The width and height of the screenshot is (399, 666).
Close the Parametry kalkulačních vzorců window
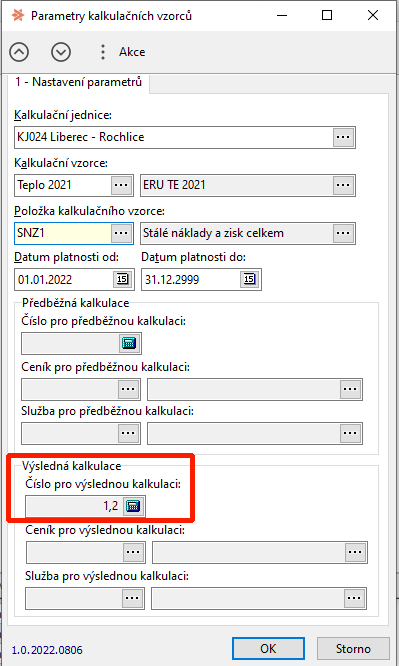click(373, 15)
